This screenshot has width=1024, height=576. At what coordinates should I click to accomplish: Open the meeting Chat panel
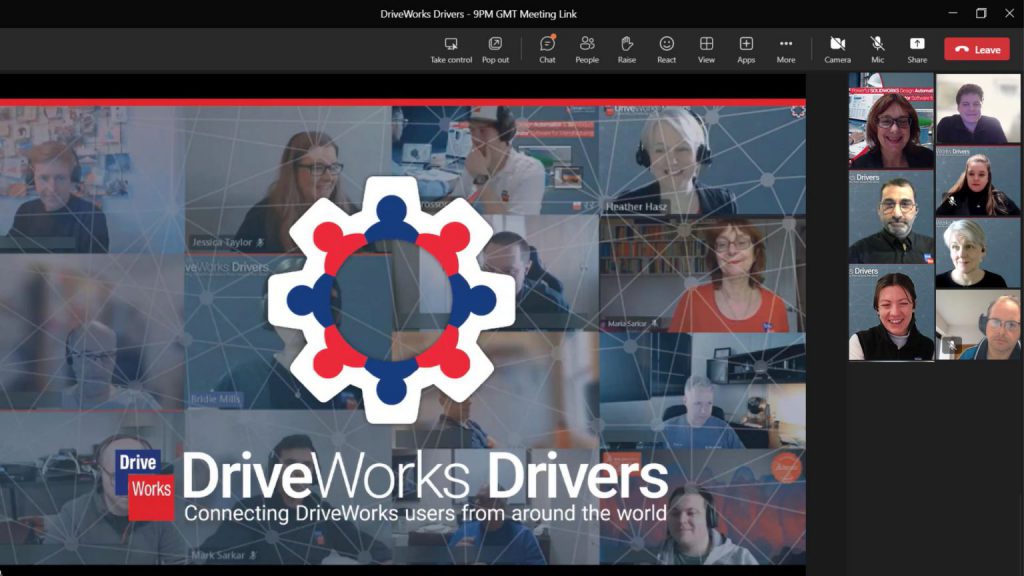[547, 50]
